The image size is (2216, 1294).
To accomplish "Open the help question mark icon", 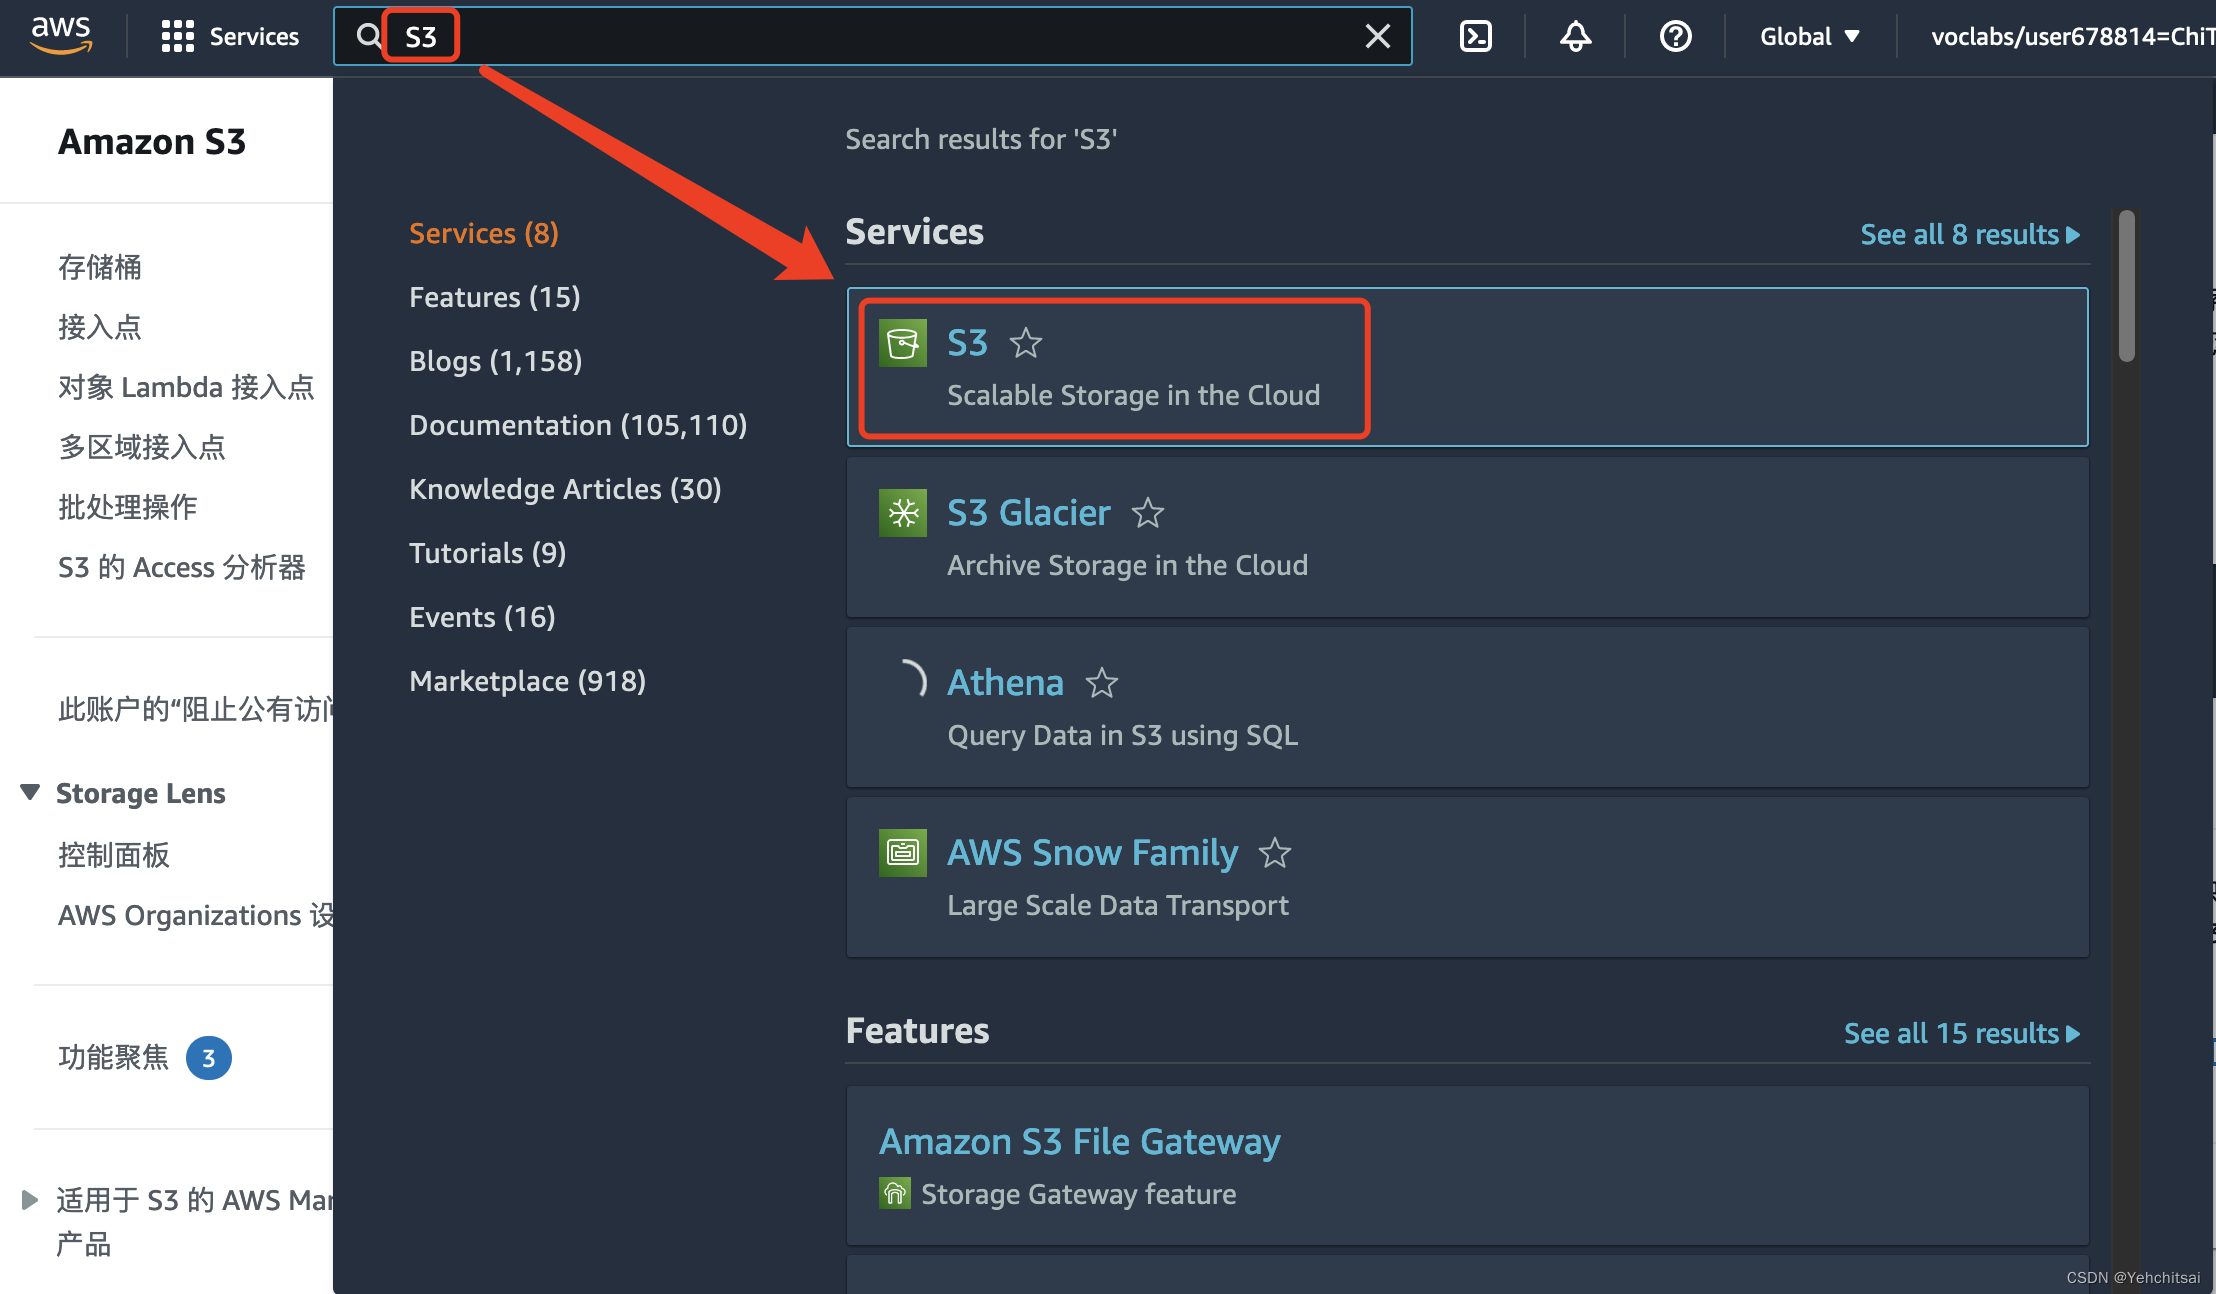I will tap(1675, 36).
